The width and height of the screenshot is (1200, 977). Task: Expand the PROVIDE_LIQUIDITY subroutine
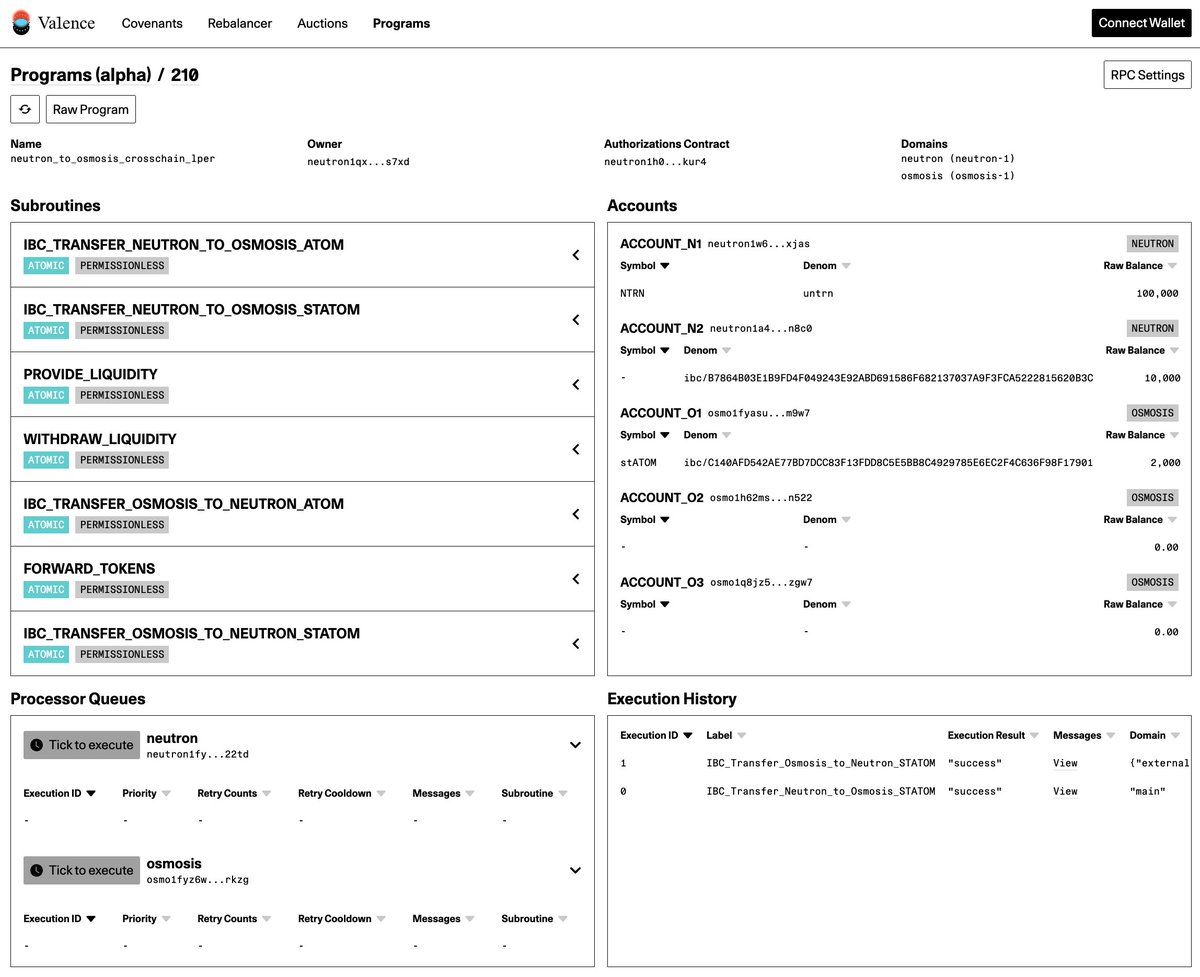[575, 384]
